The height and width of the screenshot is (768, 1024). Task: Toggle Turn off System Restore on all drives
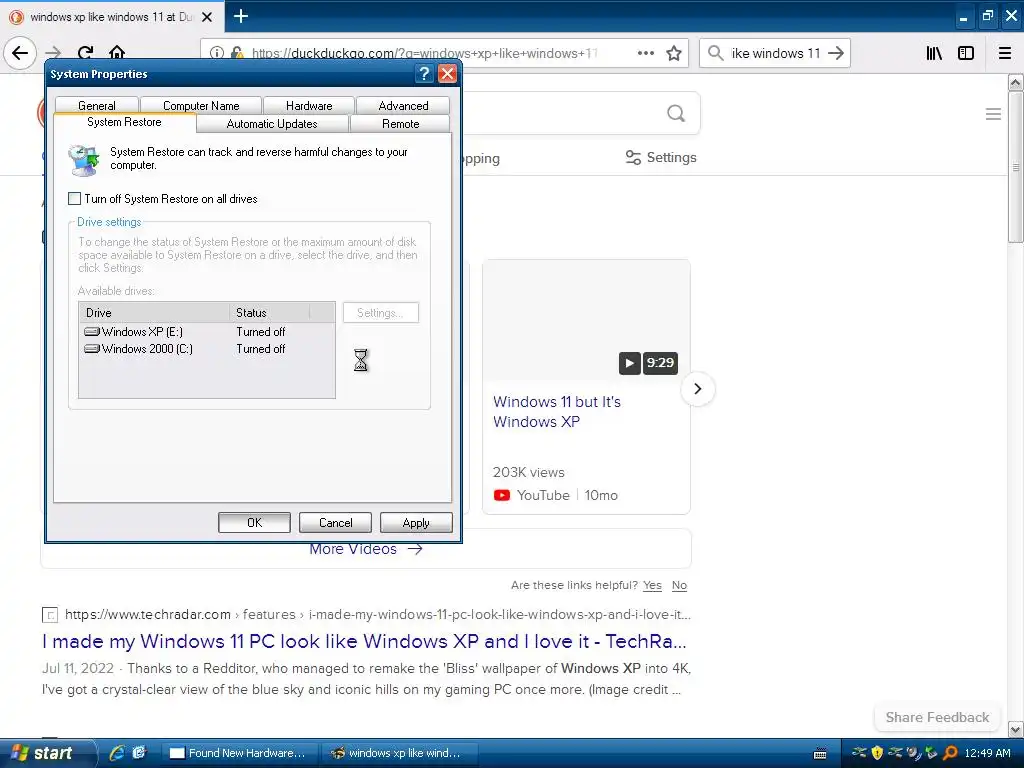click(x=75, y=199)
